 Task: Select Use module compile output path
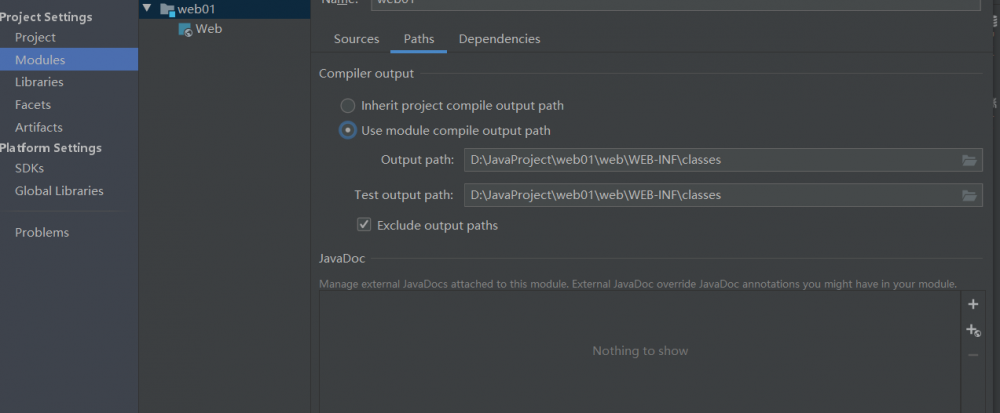(348, 130)
